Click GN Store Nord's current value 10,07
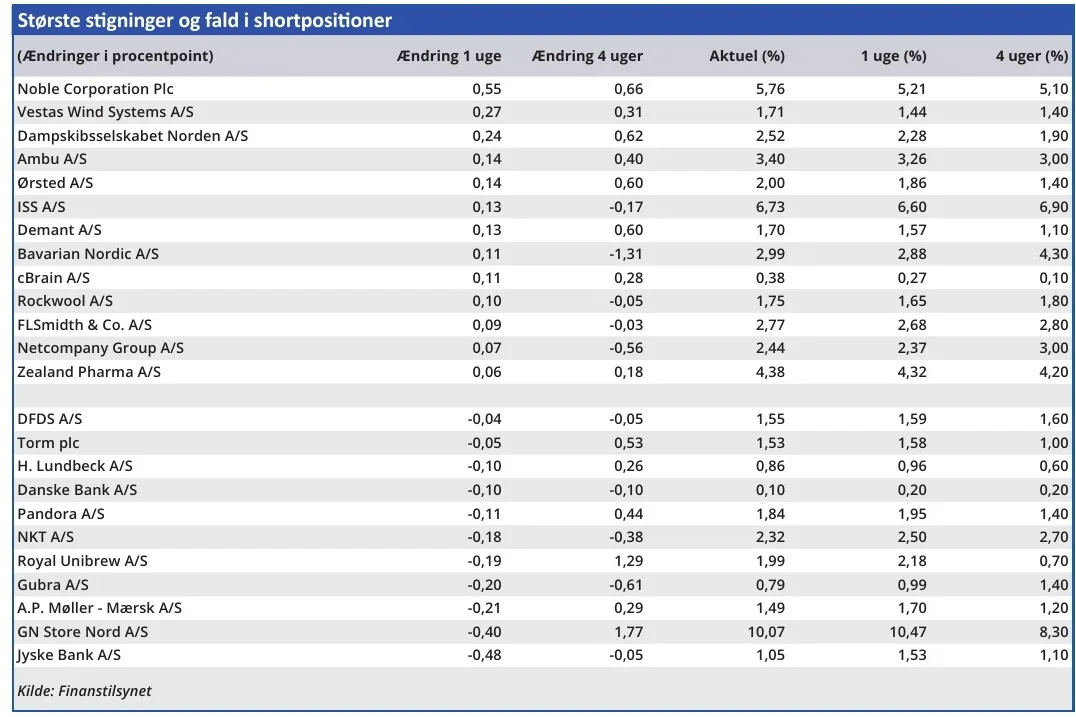Viewport: 1076px width, 717px height. [765, 632]
